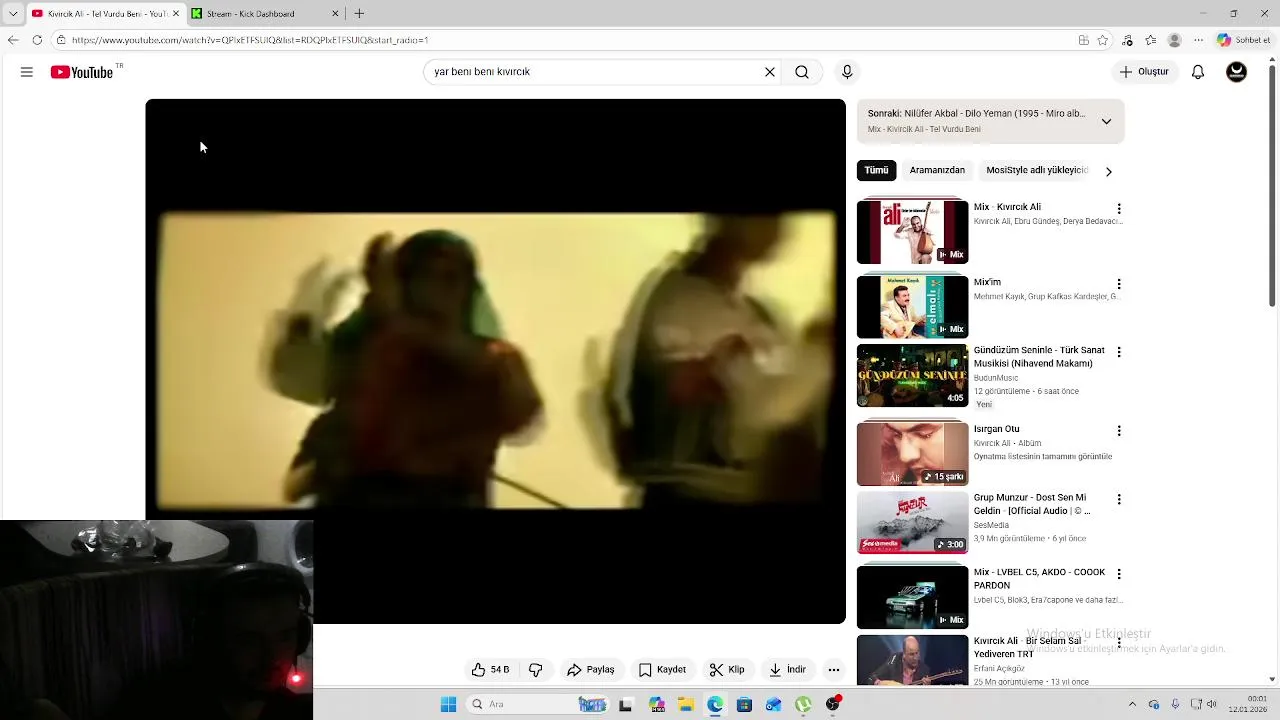Image resolution: width=1280 pixels, height=720 pixels.
Task: Download the video with İndir
Action: pyautogui.click(x=787, y=670)
